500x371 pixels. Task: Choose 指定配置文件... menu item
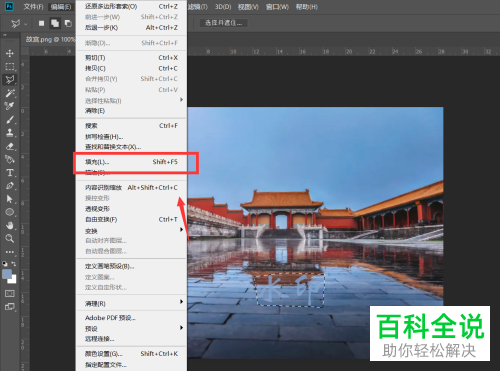[x=131, y=365]
